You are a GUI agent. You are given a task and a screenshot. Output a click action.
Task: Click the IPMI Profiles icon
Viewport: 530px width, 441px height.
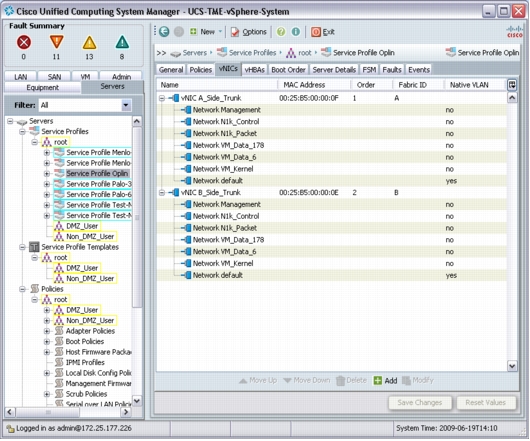click(59, 362)
